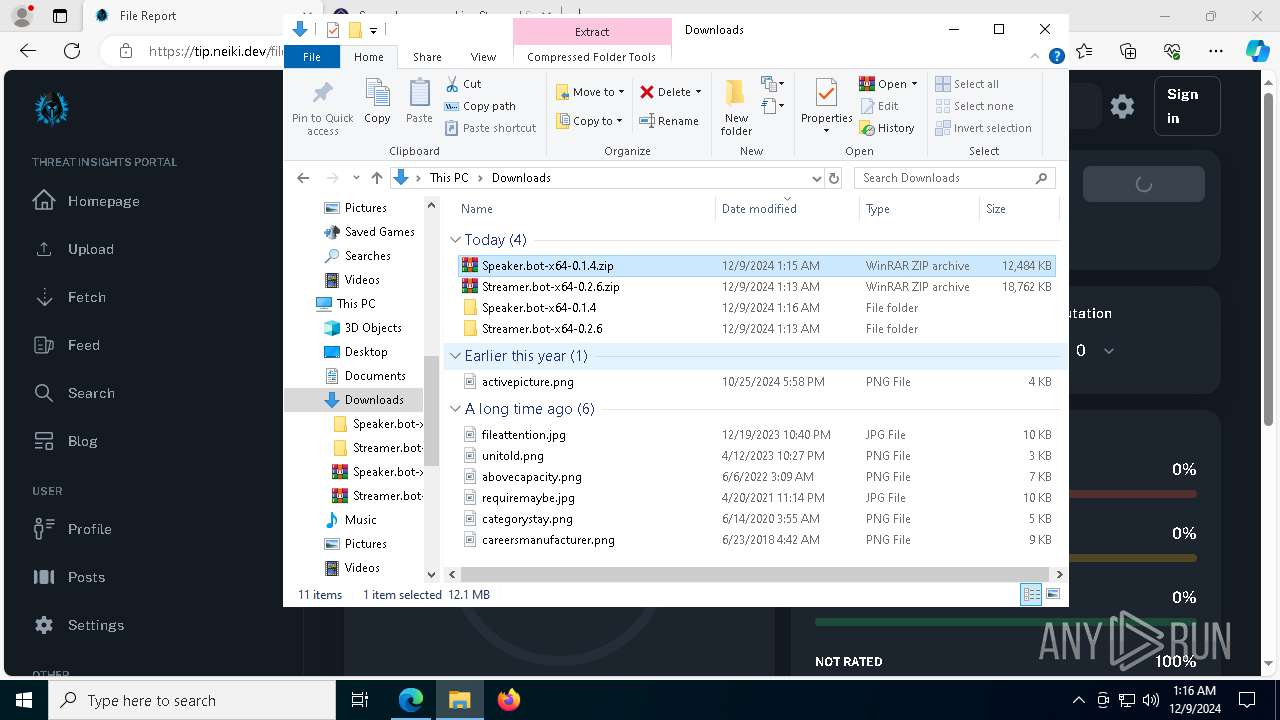Open Properties from the ribbon
The image size is (1280, 720).
click(x=826, y=107)
